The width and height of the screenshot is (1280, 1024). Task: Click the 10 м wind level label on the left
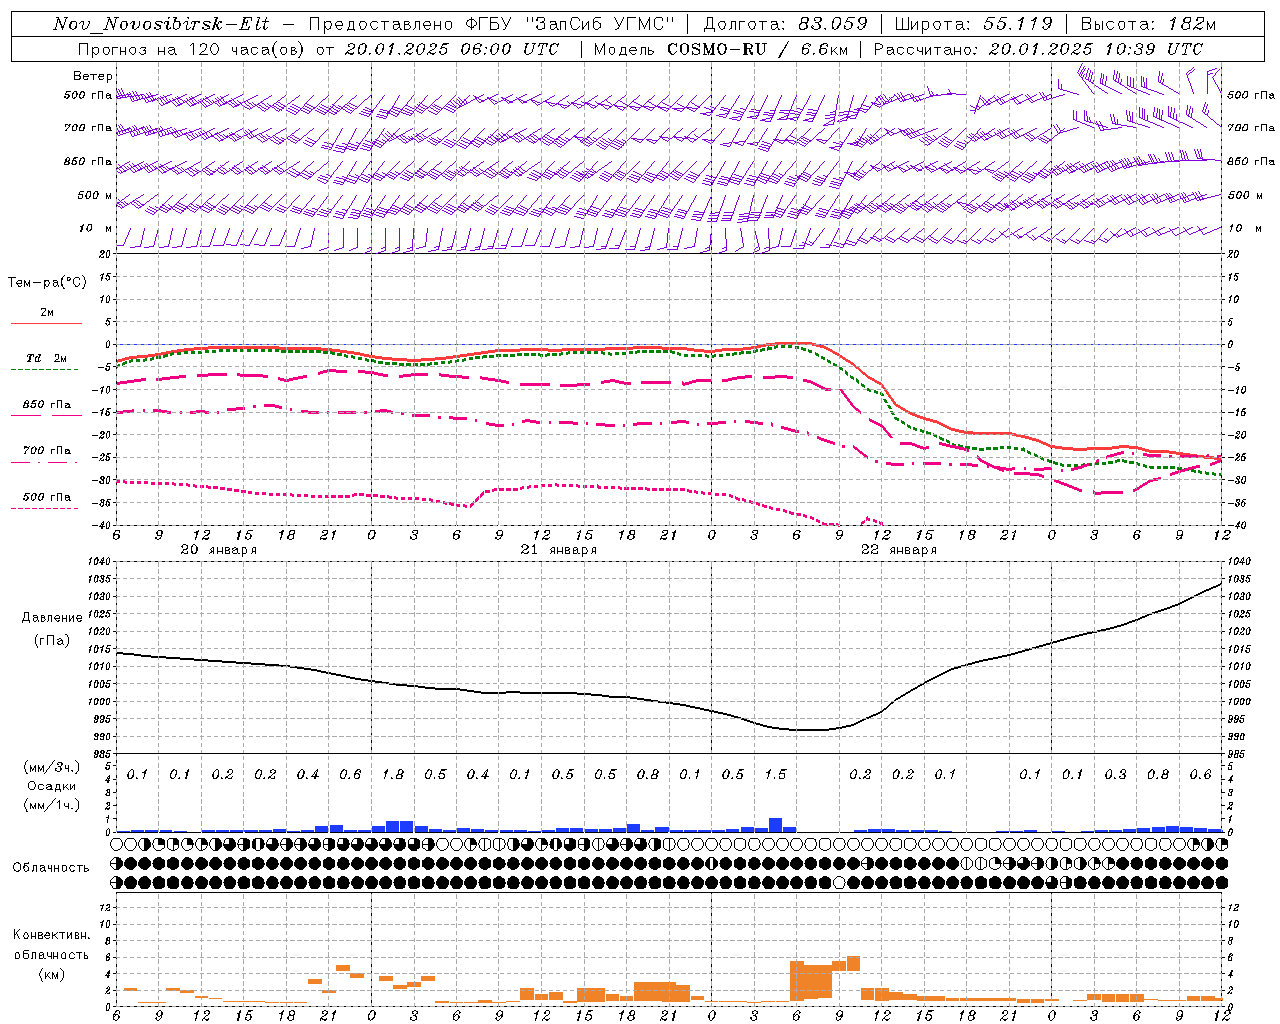click(96, 229)
